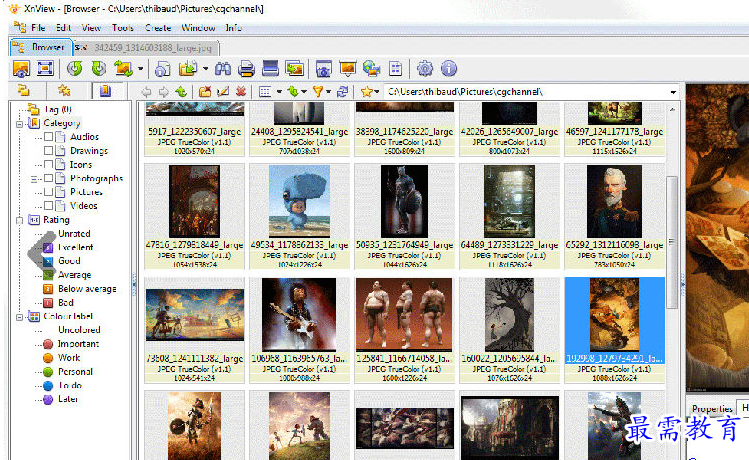The image size is (749, 460).
Task: Switch to the Browser tab
Action: 40,47
